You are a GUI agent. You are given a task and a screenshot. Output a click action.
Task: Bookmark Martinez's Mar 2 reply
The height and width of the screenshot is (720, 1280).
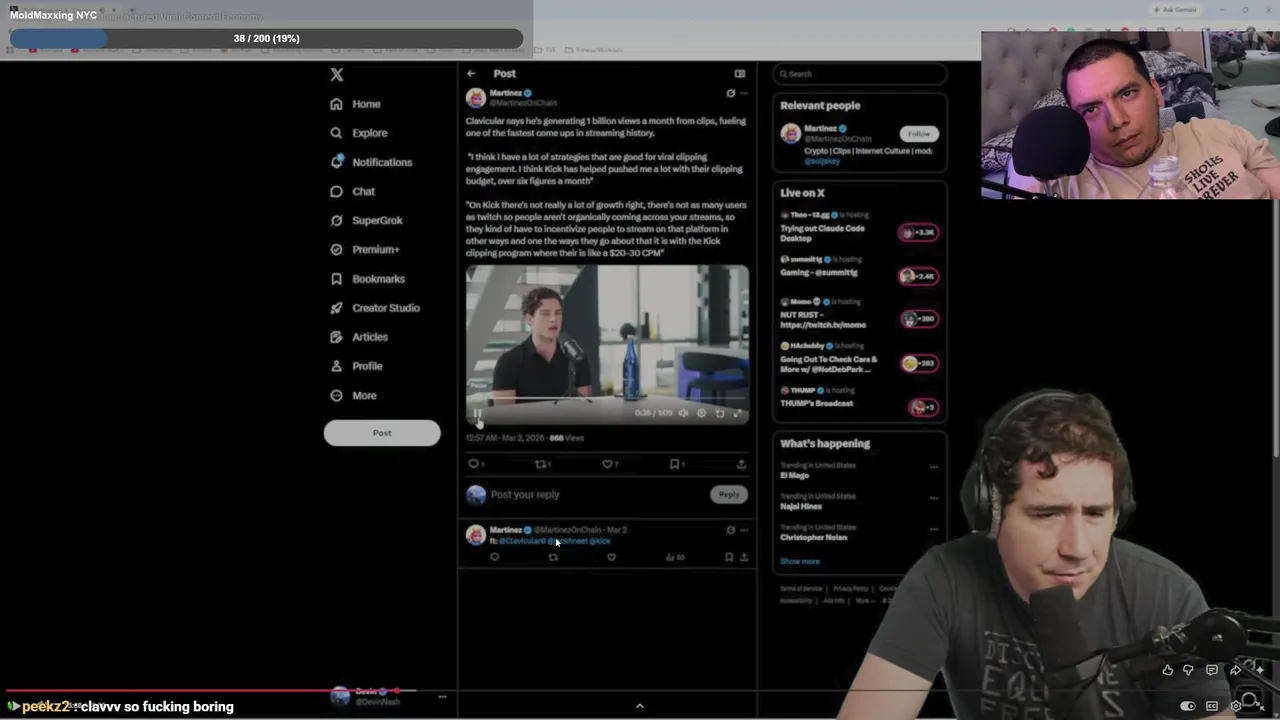point(728,557)
